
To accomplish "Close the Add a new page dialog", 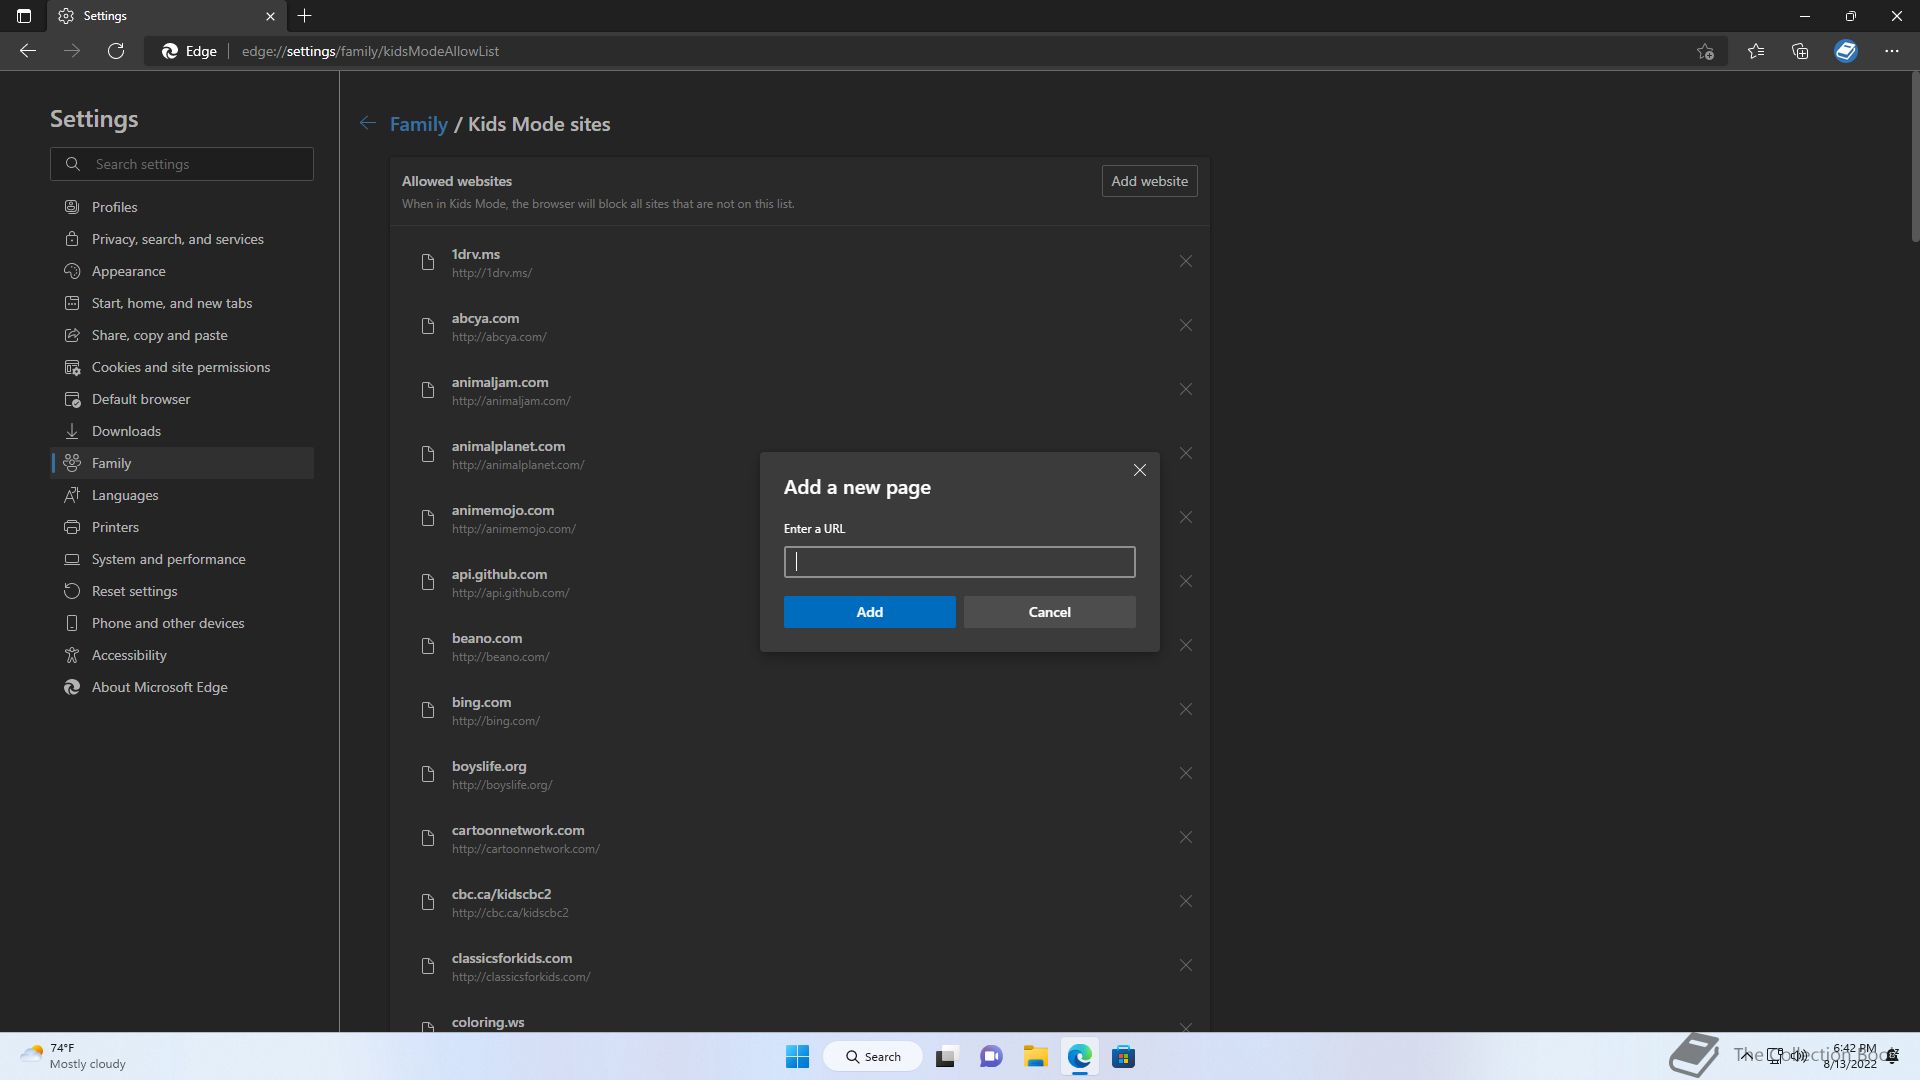I will 1139,470.
